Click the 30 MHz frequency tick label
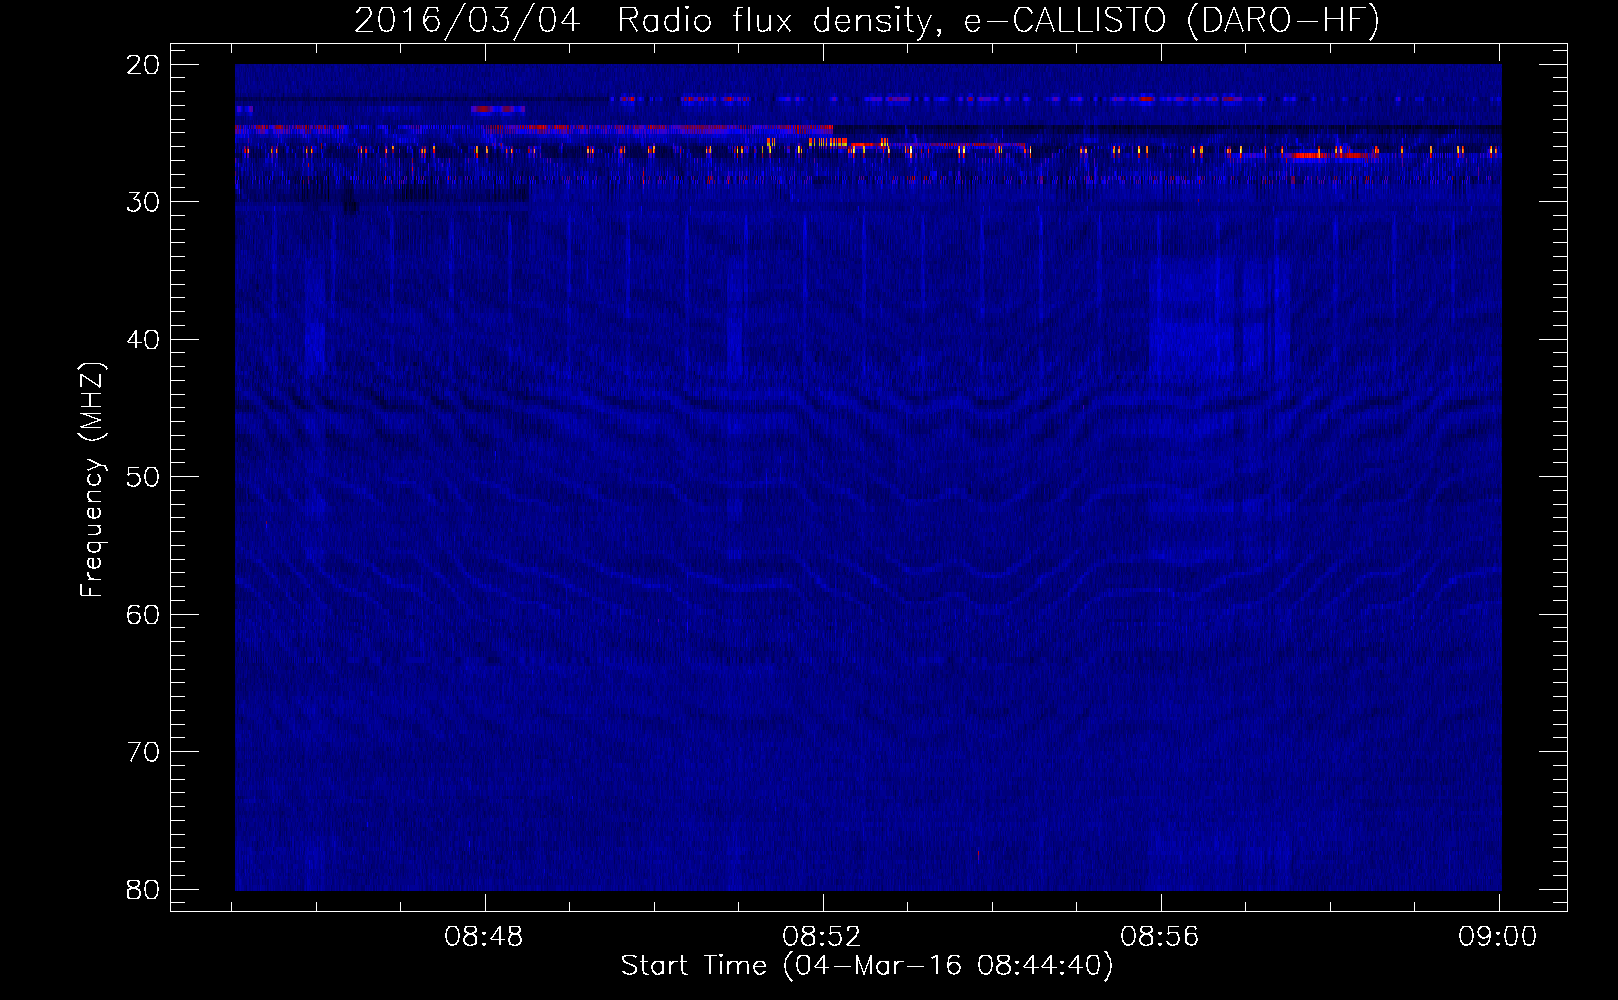Screen dimensions: 1618x1000 tap(143, 202)
